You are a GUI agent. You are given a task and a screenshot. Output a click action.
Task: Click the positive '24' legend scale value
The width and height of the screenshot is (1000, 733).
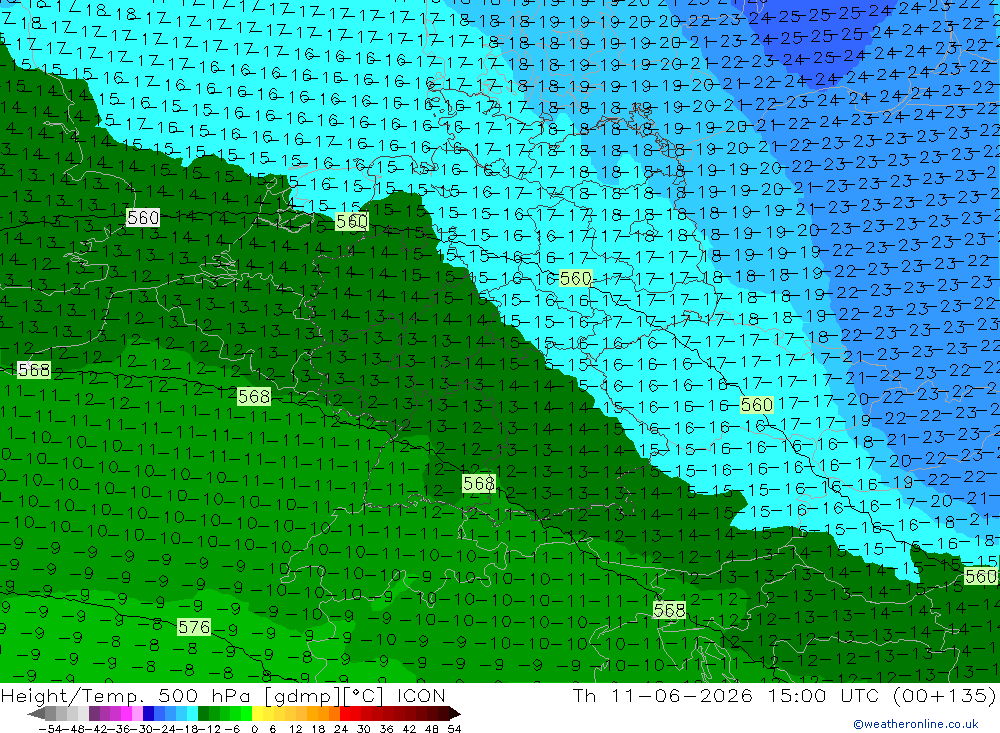click(x=341, y=729)
